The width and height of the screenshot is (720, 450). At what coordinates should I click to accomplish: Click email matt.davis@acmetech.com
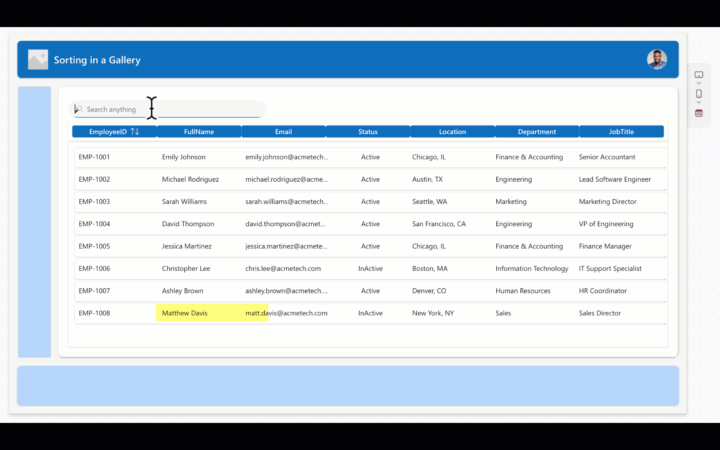(x=286, y=313)
